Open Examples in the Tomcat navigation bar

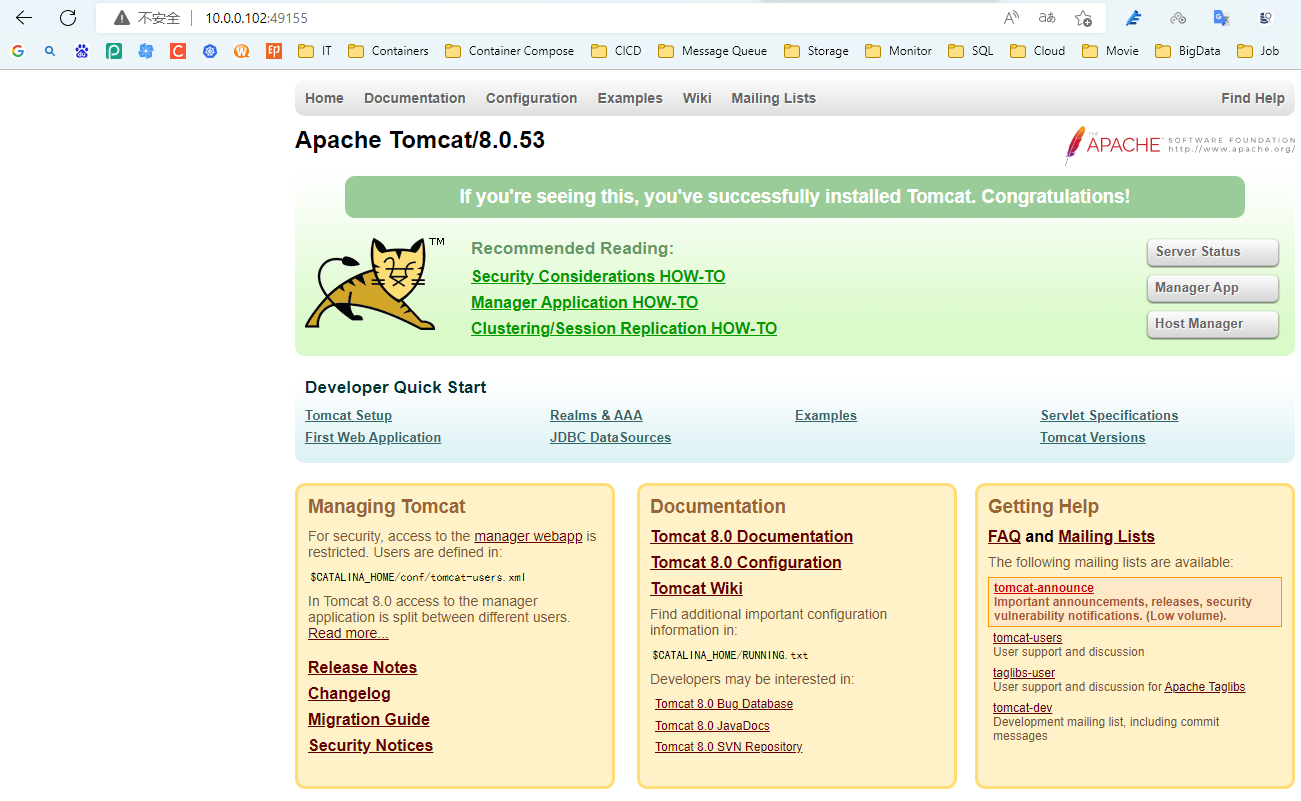click(x=630, y=98)
